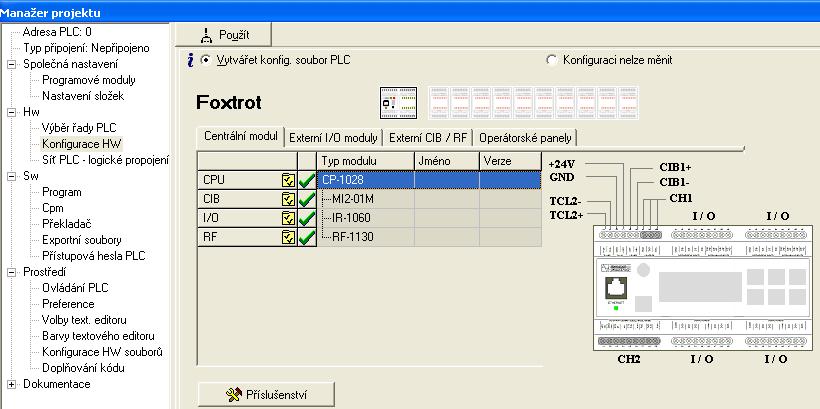The image size is (820, 409).
Task: Collapse the 'Hw' tree node
Action: [x=12, y=112]
